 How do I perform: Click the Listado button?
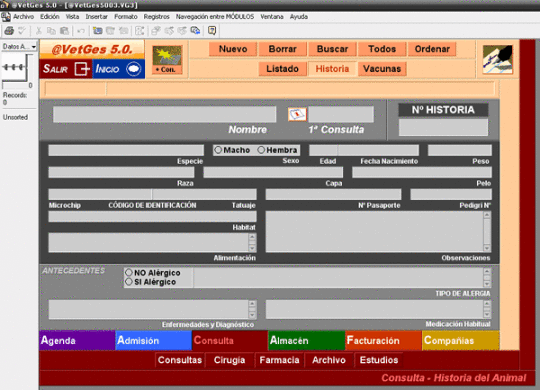click(282, 69)
